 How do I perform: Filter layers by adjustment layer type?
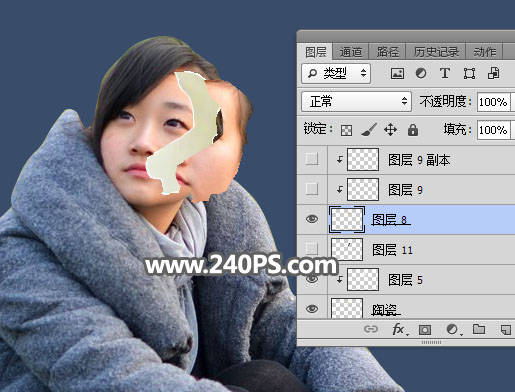pos(421,73)
